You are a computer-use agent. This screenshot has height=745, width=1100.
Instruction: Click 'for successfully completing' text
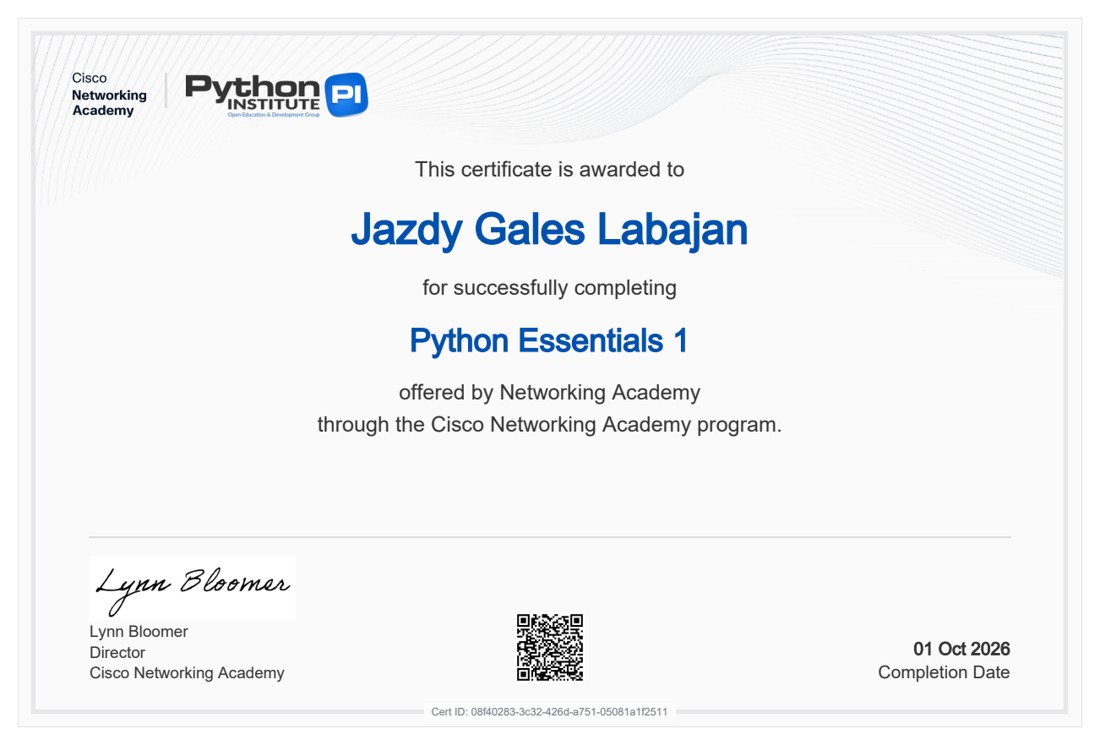(549, 288)
